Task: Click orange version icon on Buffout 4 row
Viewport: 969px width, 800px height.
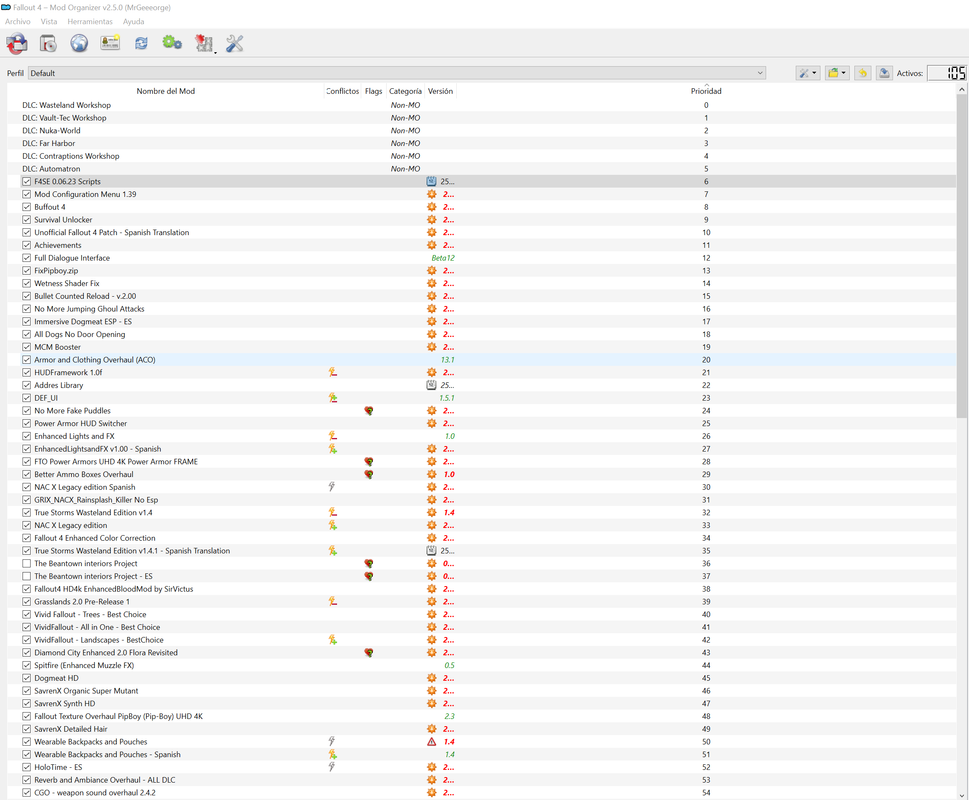Action: (x=431, y=207)
